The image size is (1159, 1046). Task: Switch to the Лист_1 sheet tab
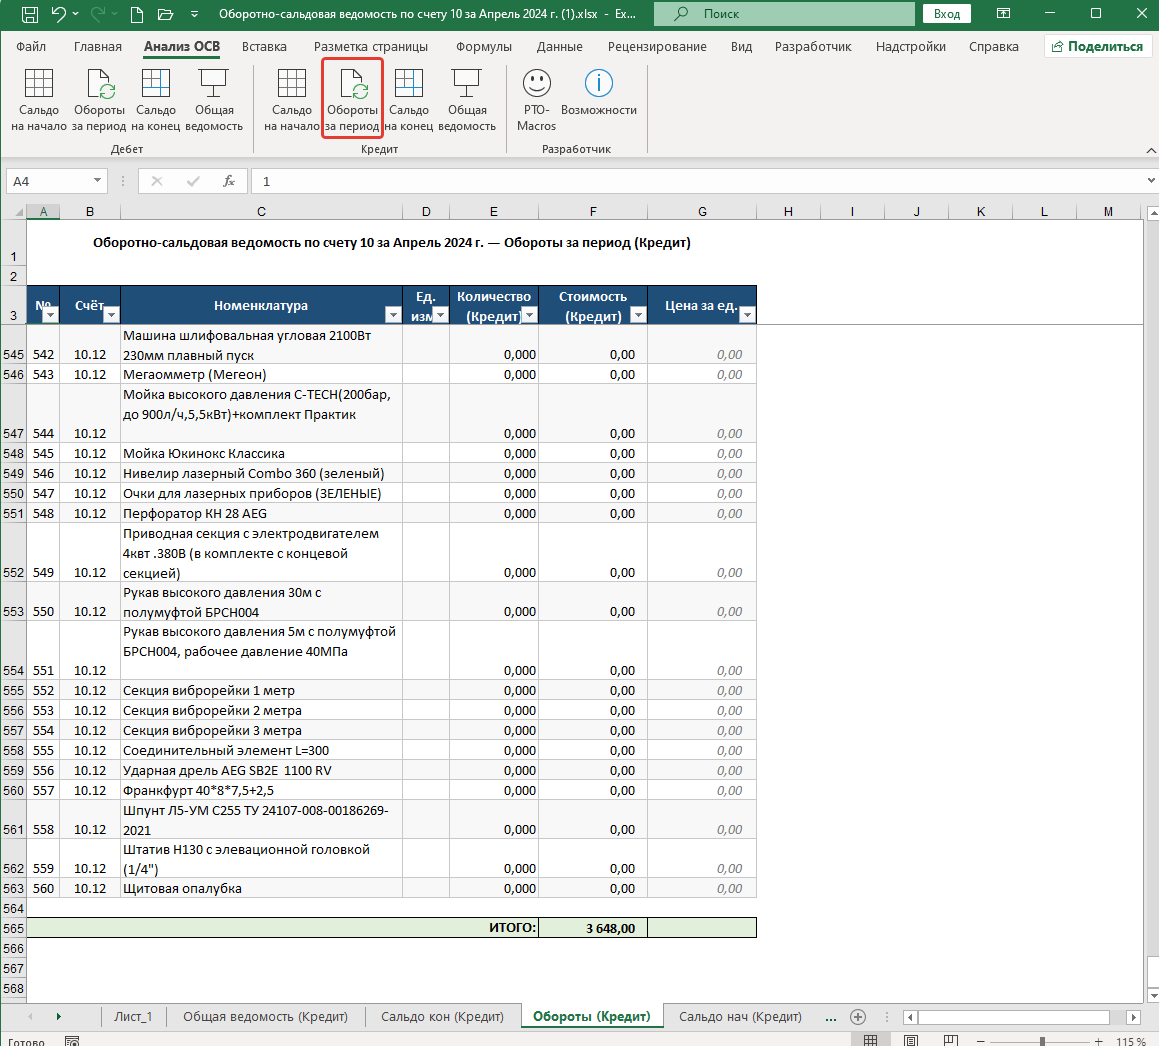(133, 1016)
